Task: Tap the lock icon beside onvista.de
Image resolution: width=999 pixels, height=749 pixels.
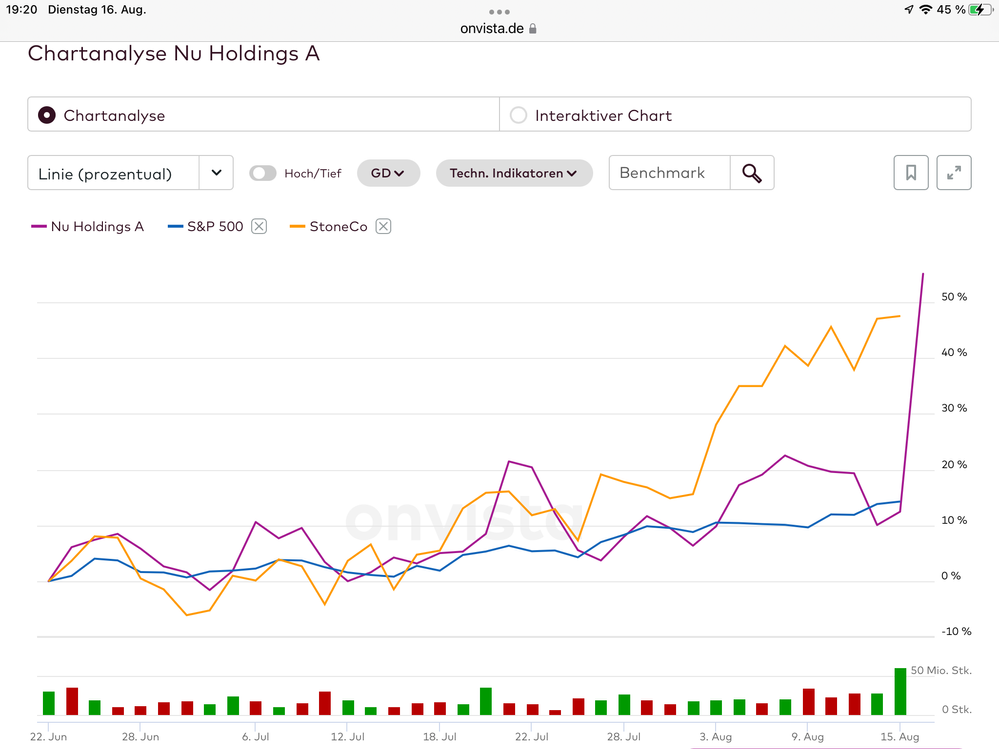Action: [x=533, y=29]
